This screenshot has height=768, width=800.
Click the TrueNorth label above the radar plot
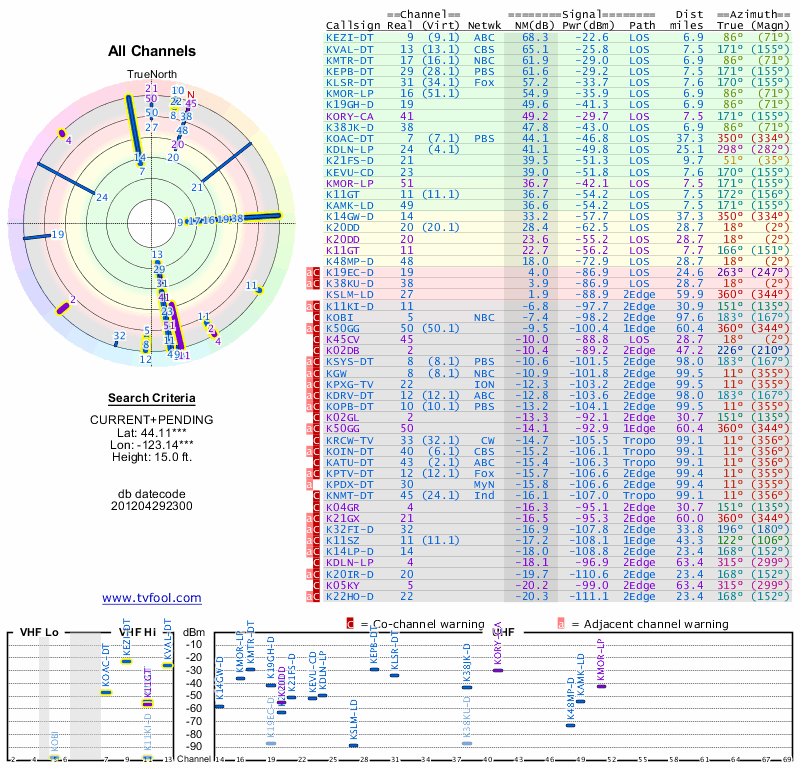pos(152,75)
